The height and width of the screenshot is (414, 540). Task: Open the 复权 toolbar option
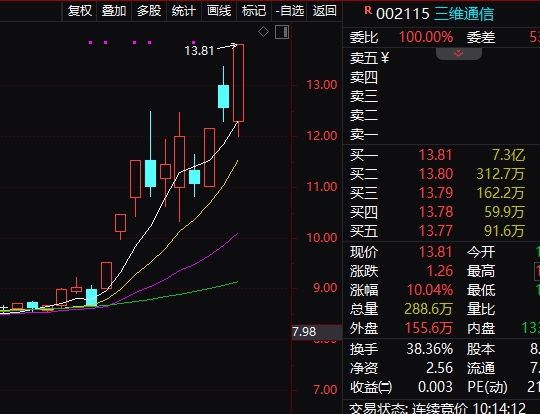[80, 11]
